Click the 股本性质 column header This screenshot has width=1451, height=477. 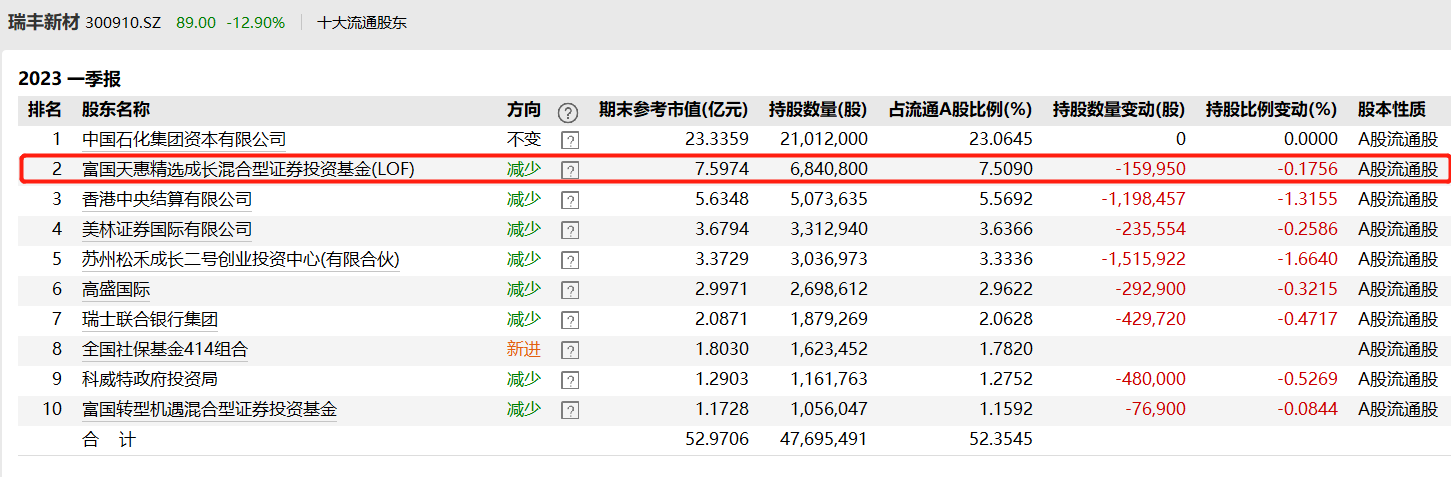click(x=1392, y=110)
